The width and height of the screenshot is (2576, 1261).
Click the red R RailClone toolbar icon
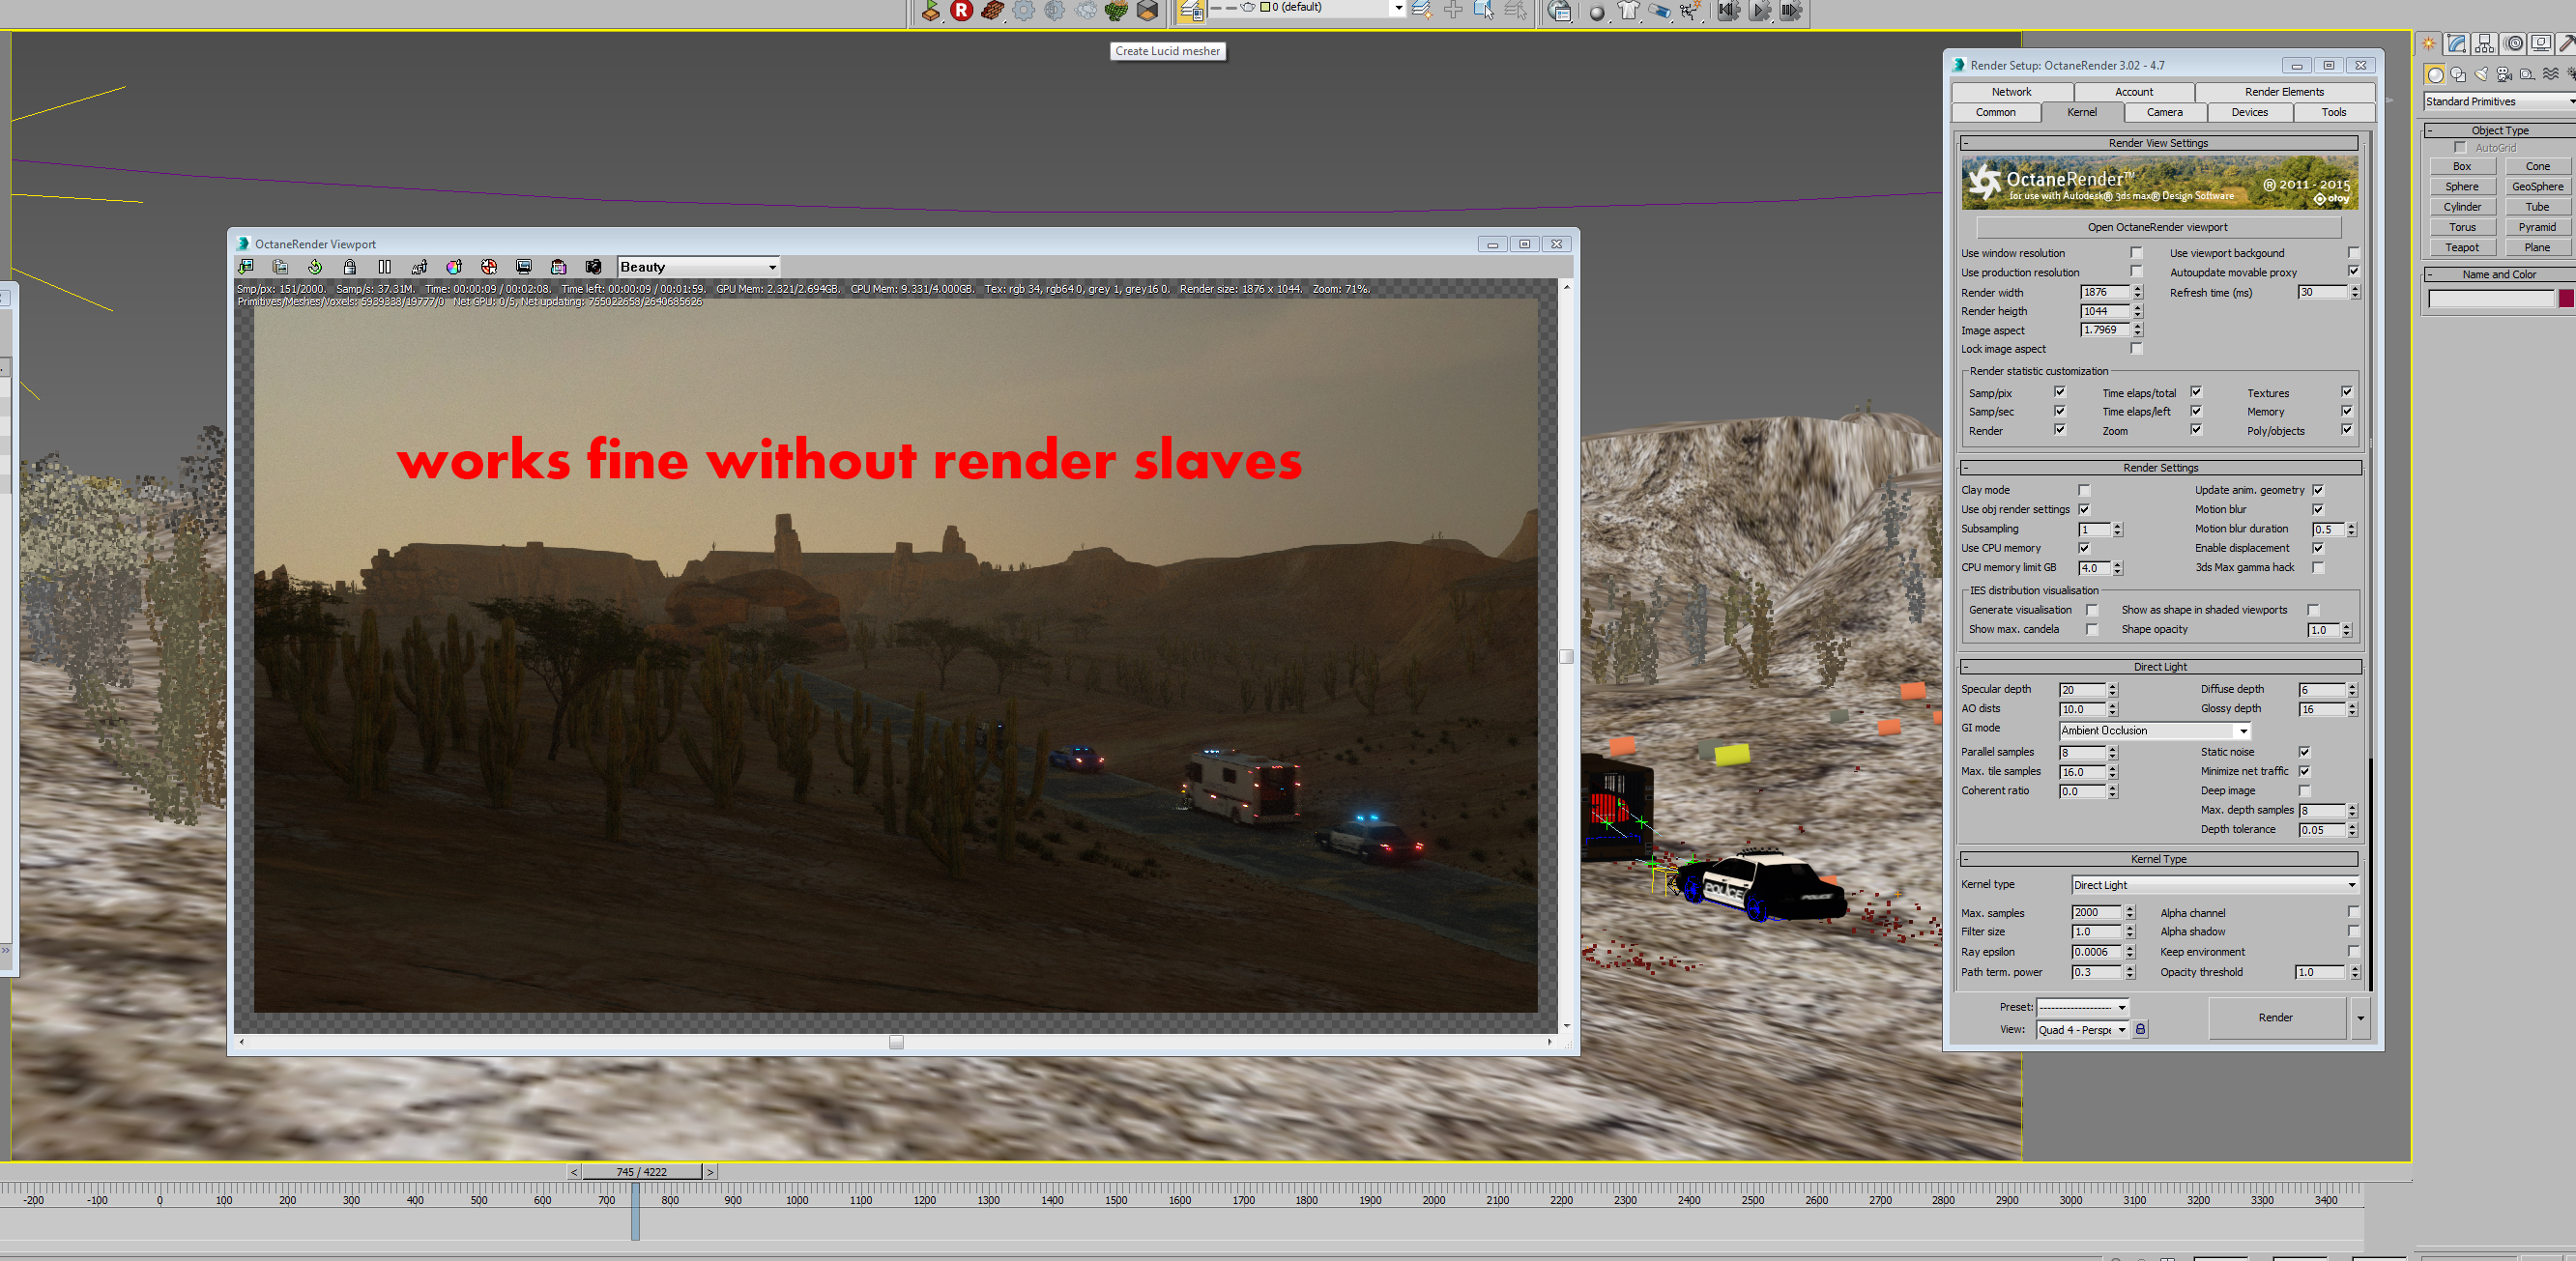[961, 11]
